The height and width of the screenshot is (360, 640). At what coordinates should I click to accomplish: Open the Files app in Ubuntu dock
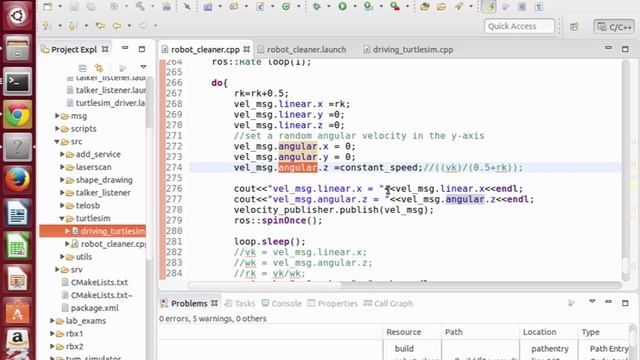pyautogui.click(x=17, y=49)
